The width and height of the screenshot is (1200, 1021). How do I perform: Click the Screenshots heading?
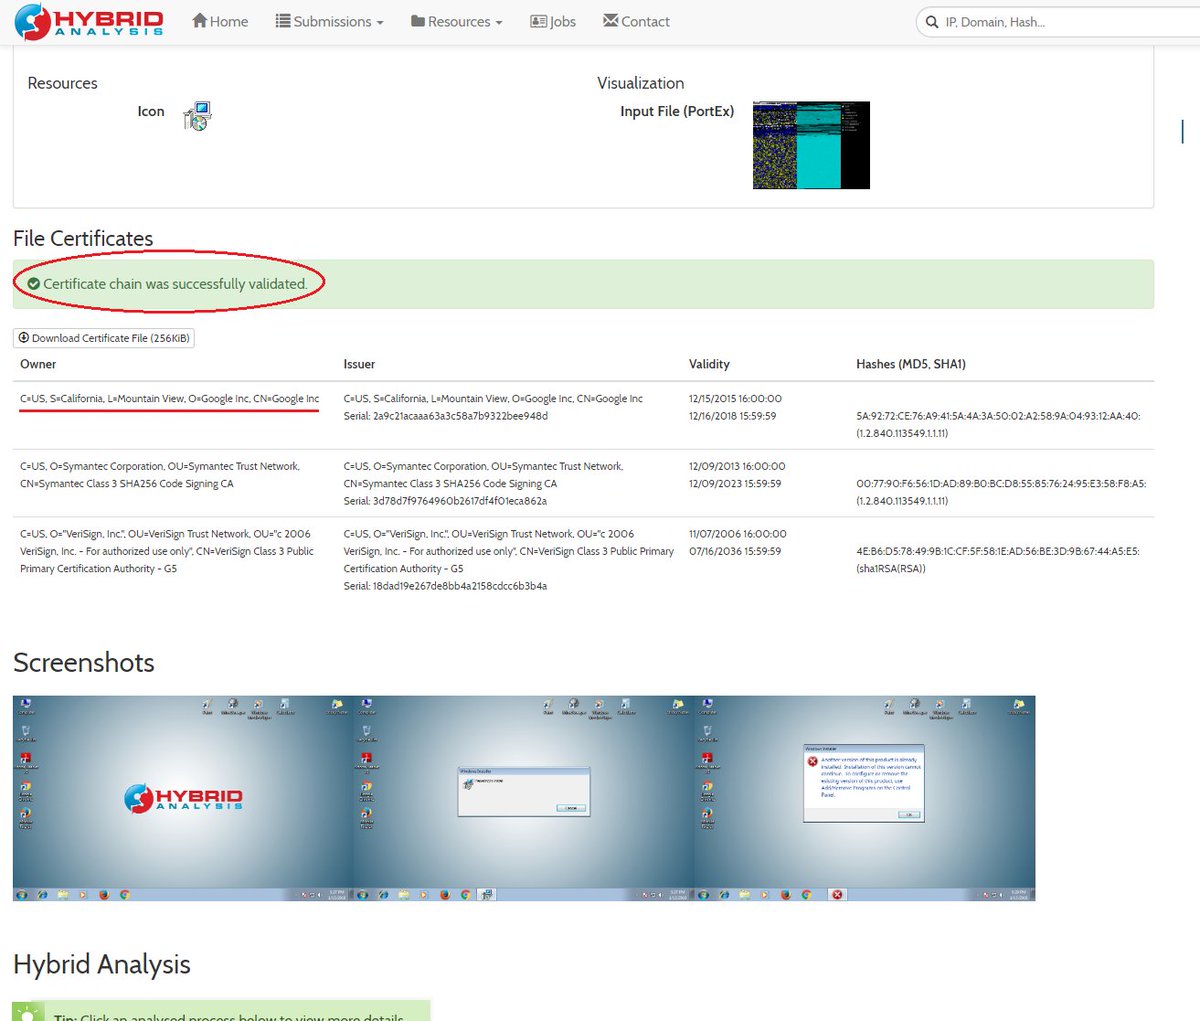84,662
